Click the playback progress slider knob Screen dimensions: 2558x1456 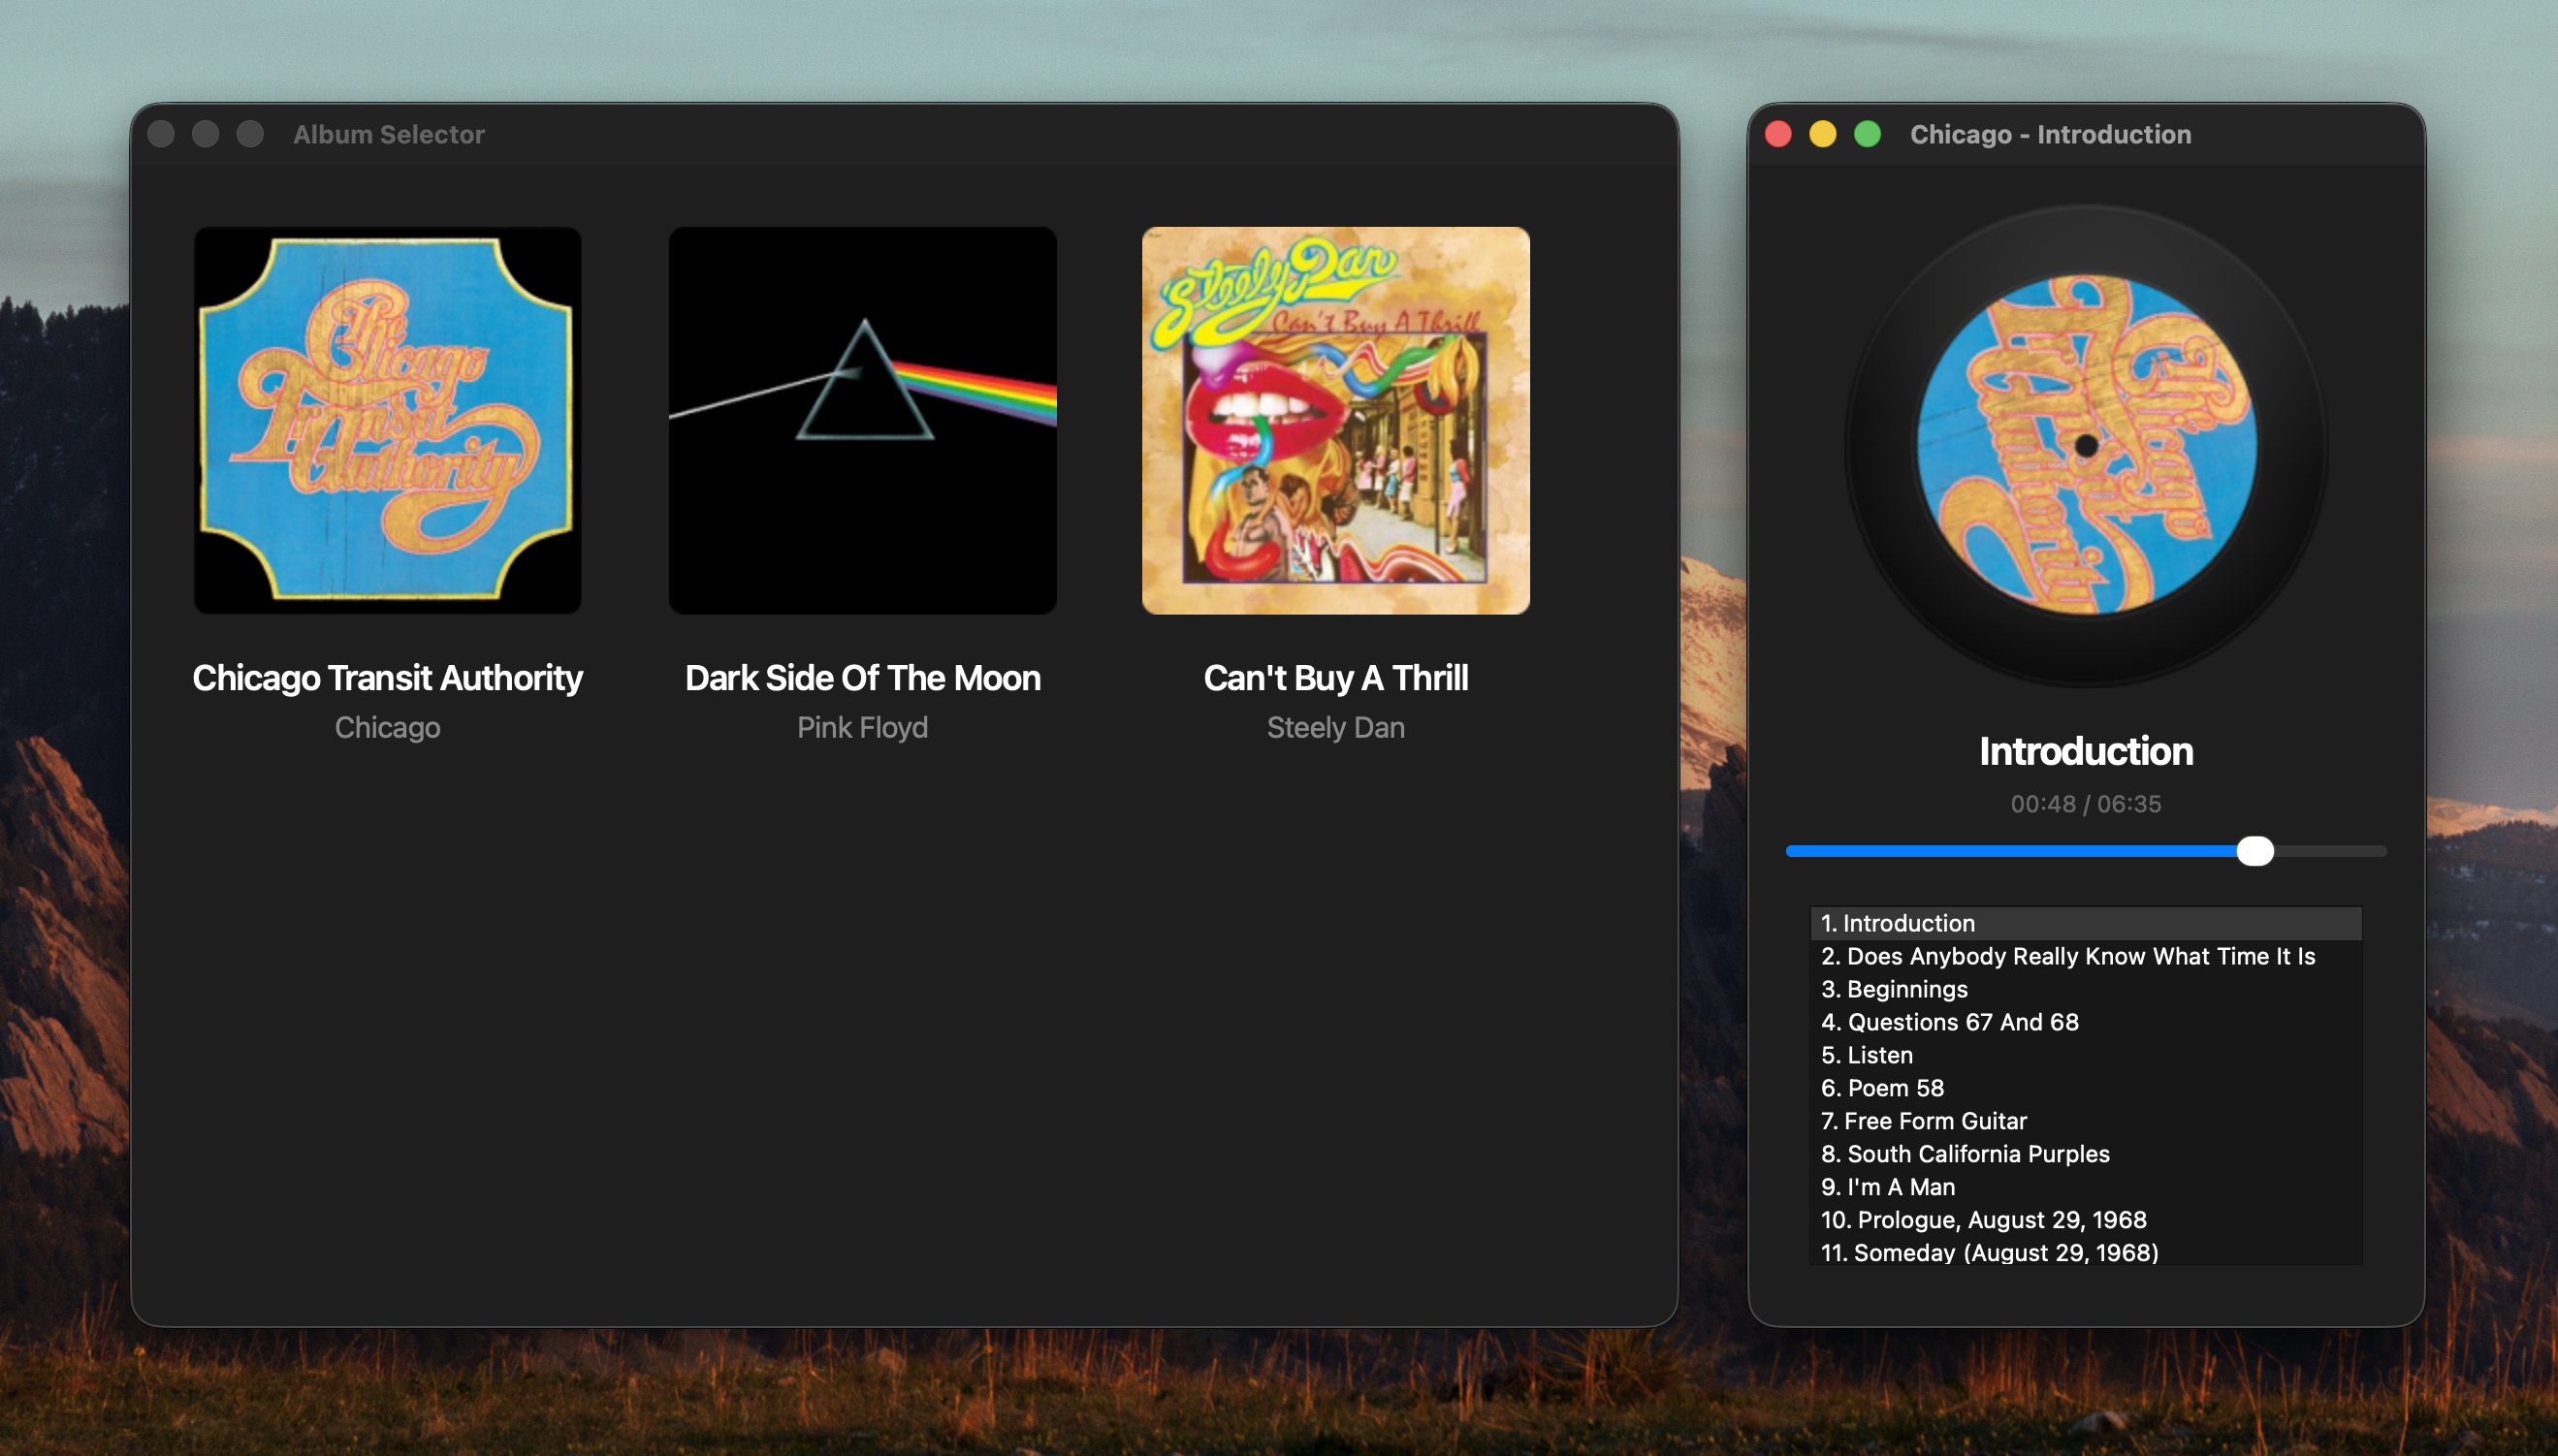tap(2254, 851)
